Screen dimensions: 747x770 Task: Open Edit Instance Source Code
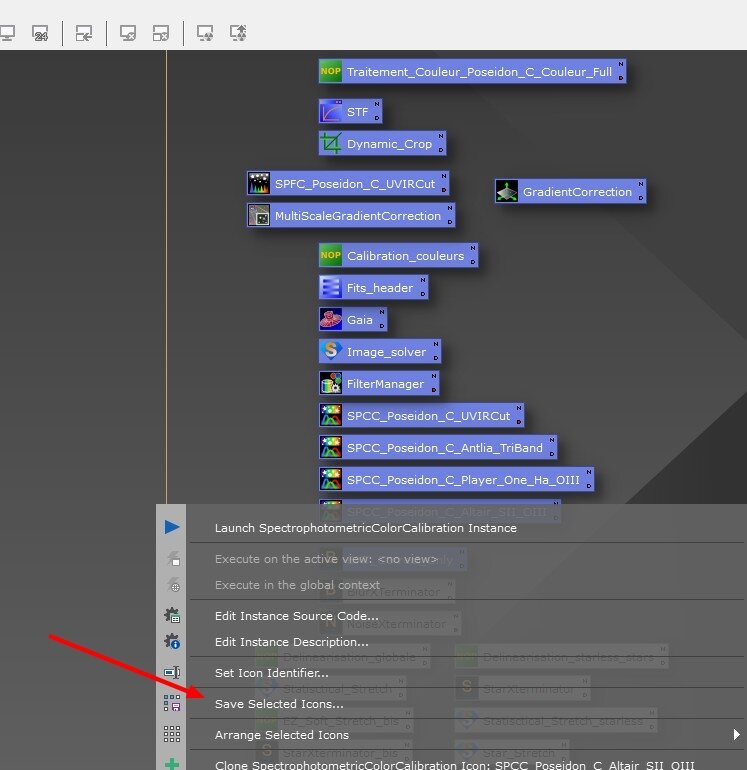[x=297, y=616]
